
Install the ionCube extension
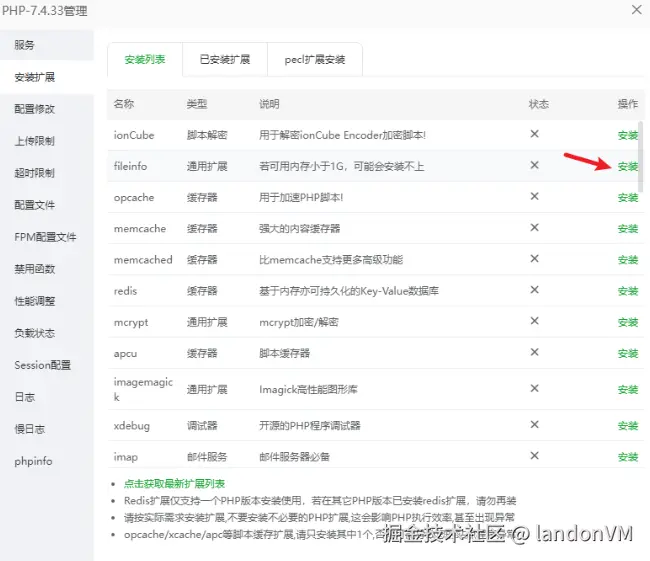click(x=628, y=135)
